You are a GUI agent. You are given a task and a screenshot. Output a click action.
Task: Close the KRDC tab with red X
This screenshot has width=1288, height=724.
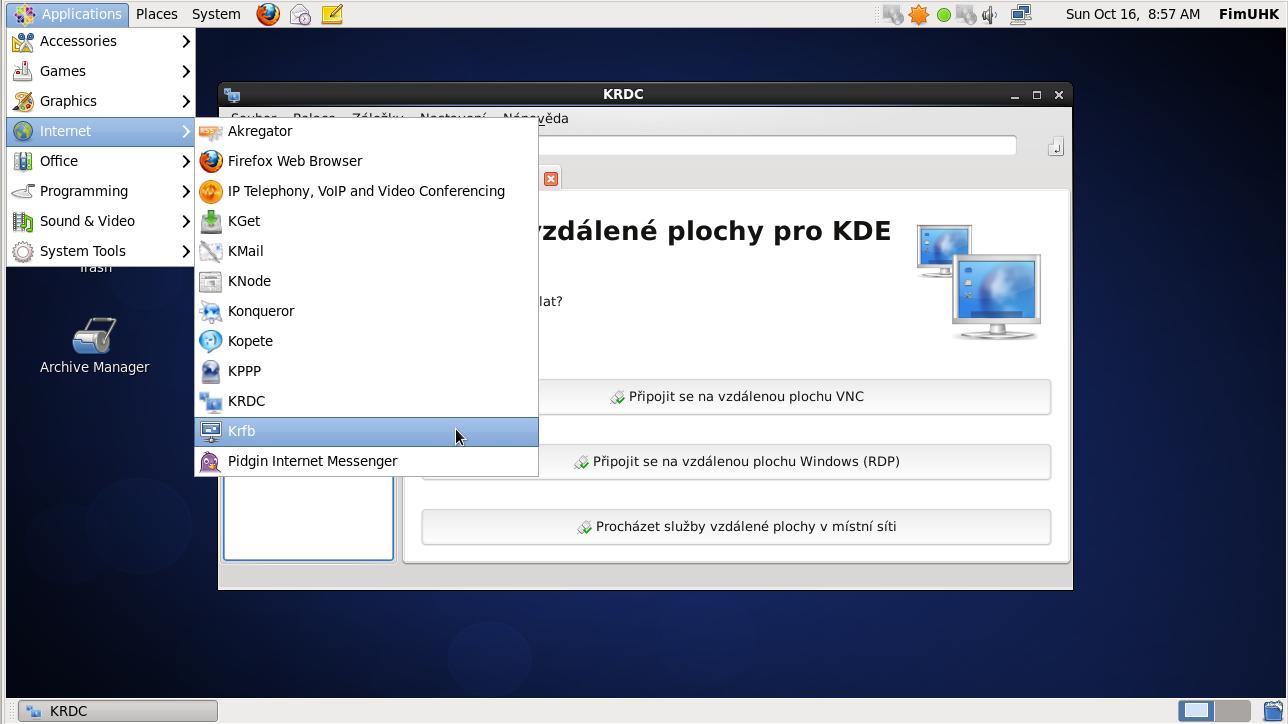click(x=551, y=179)
